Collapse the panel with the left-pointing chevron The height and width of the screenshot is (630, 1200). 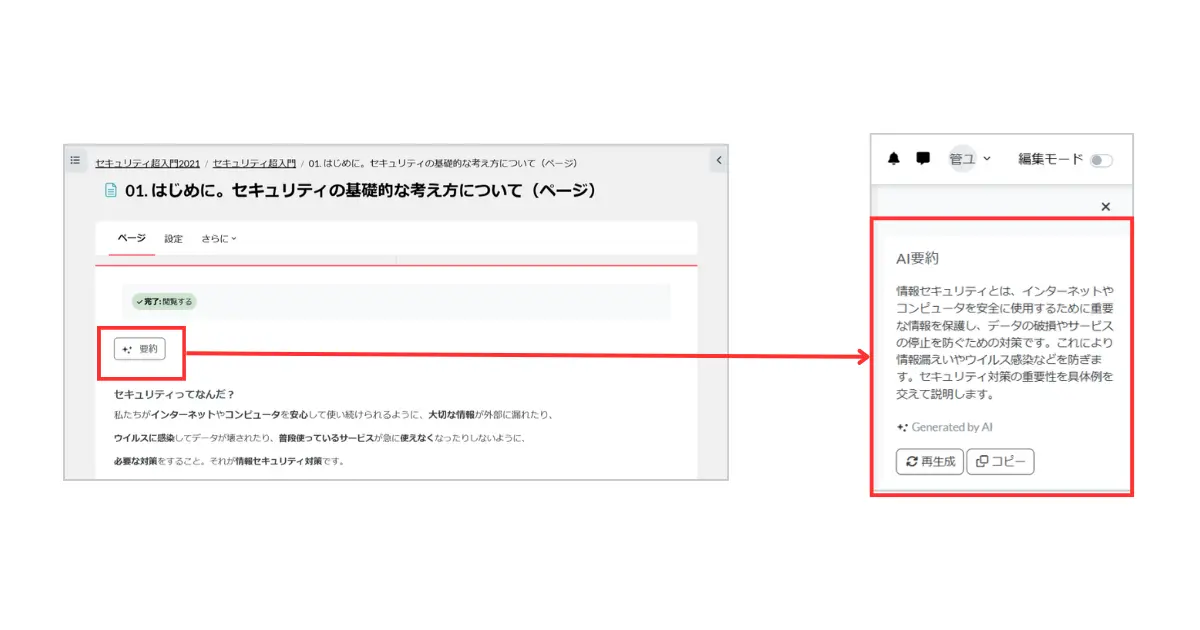[719, 159]
